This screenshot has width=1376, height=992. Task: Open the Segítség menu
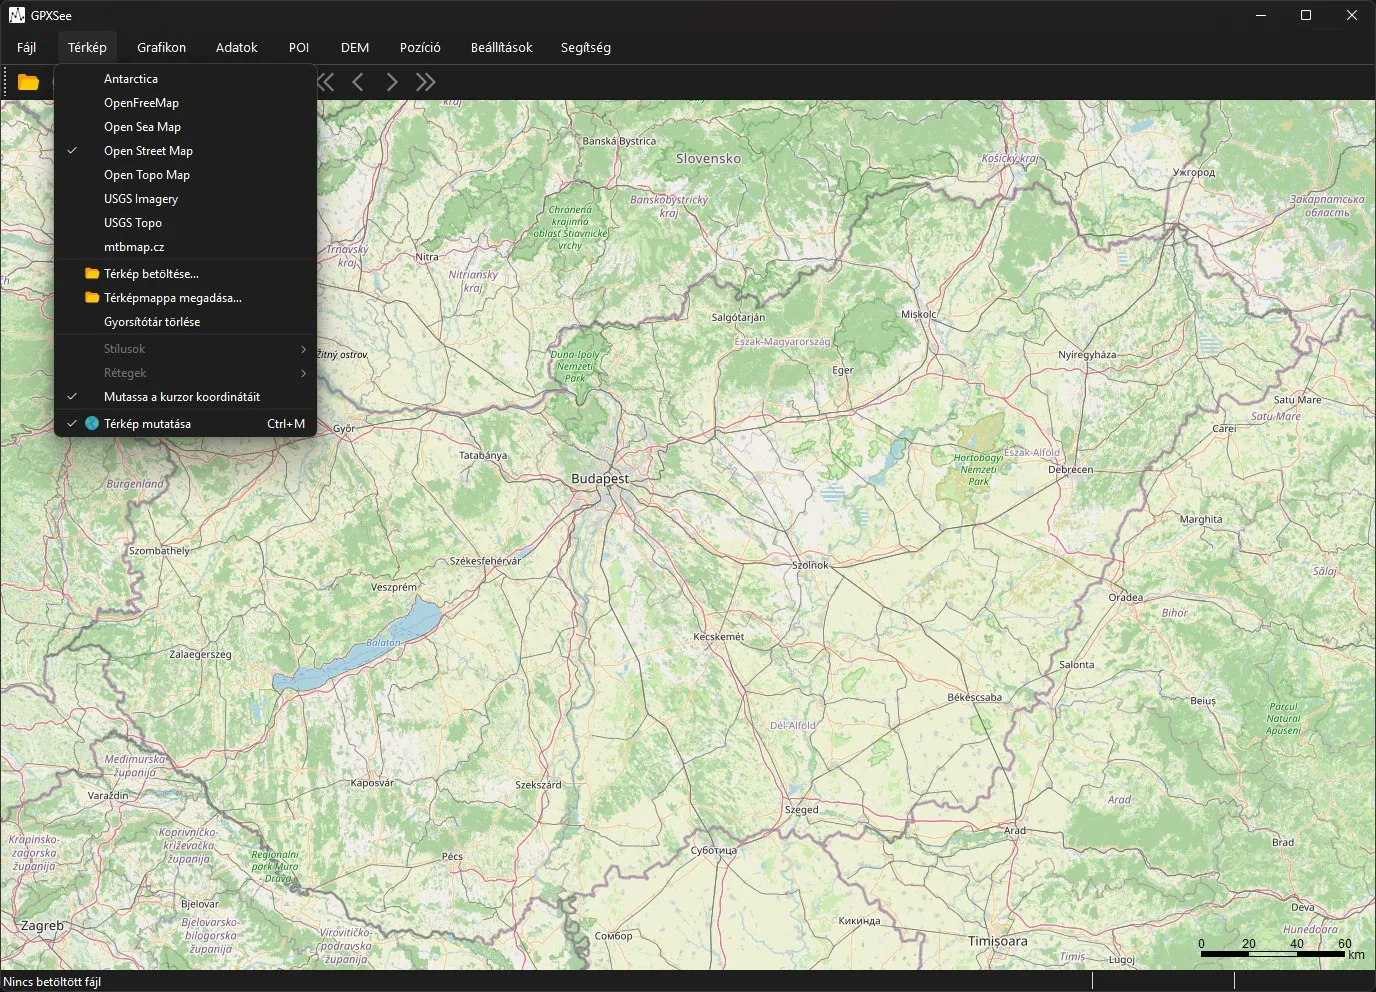[x=586, y=47]
